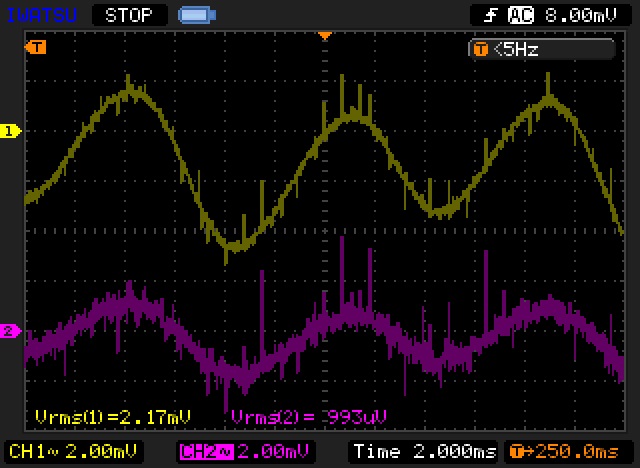
Task: Click the CH2 2.00mV vertical scale value
Action: coord(273,452)
